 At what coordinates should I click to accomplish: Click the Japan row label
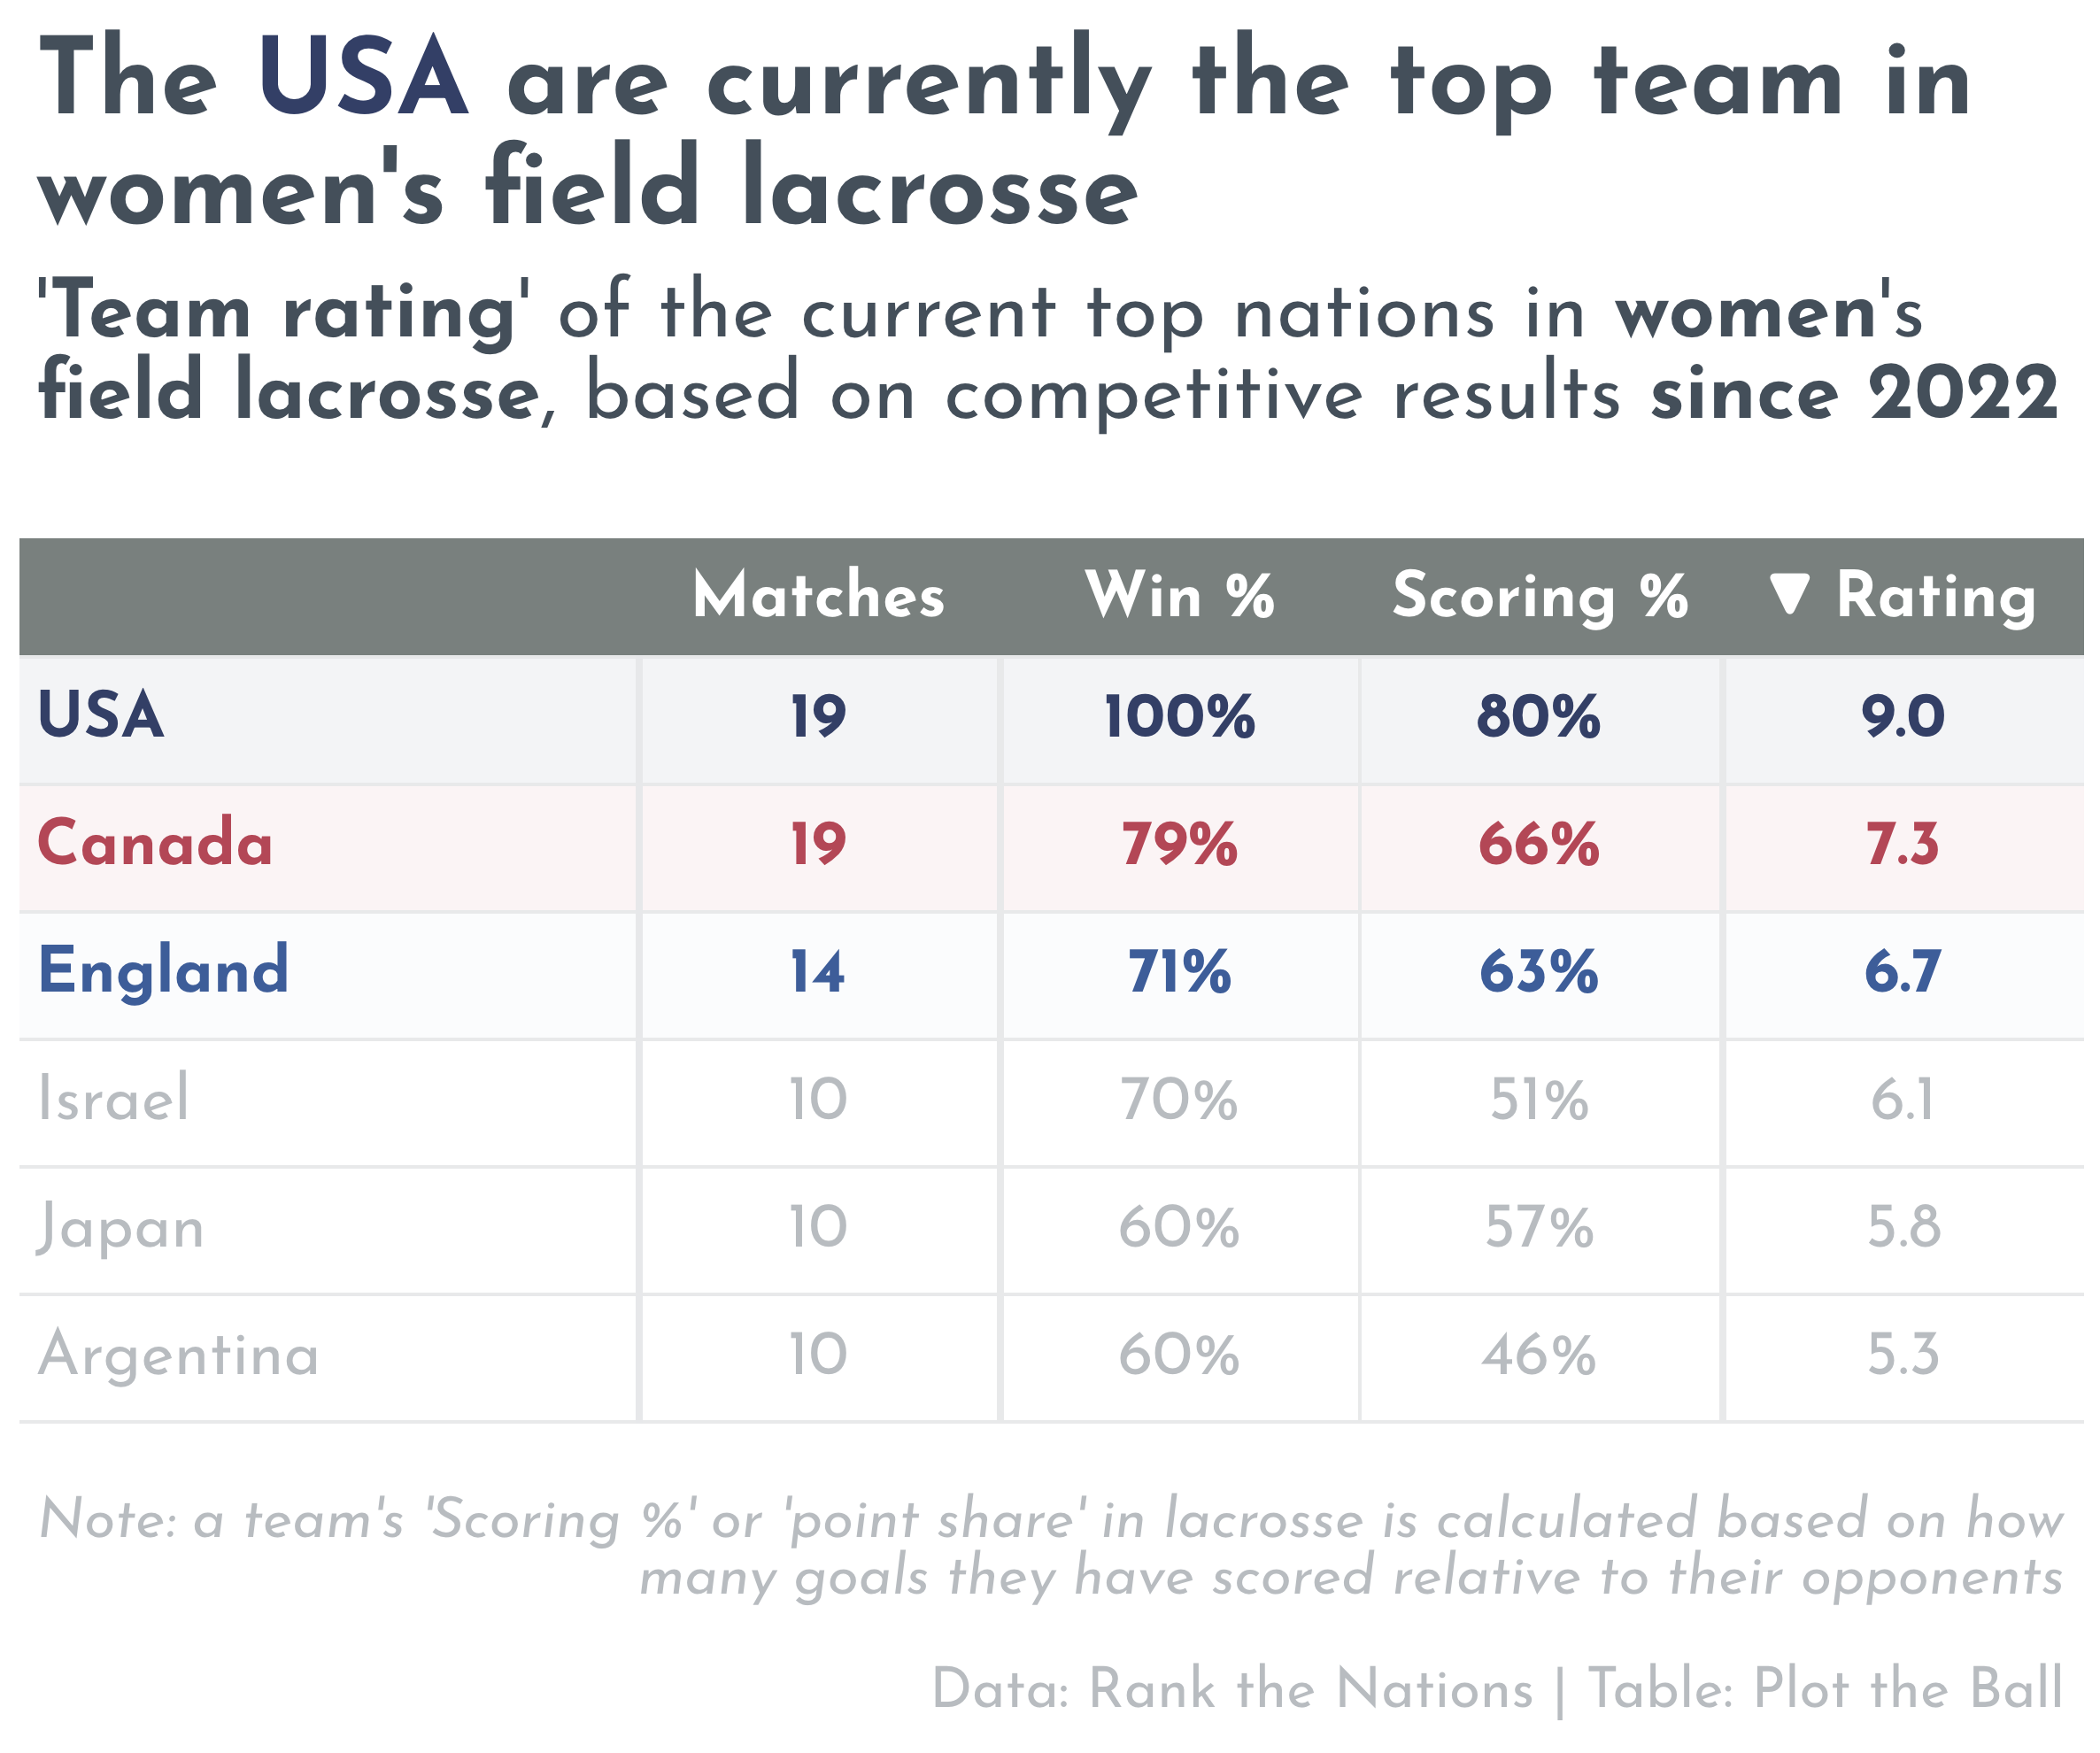(121, 1228)
